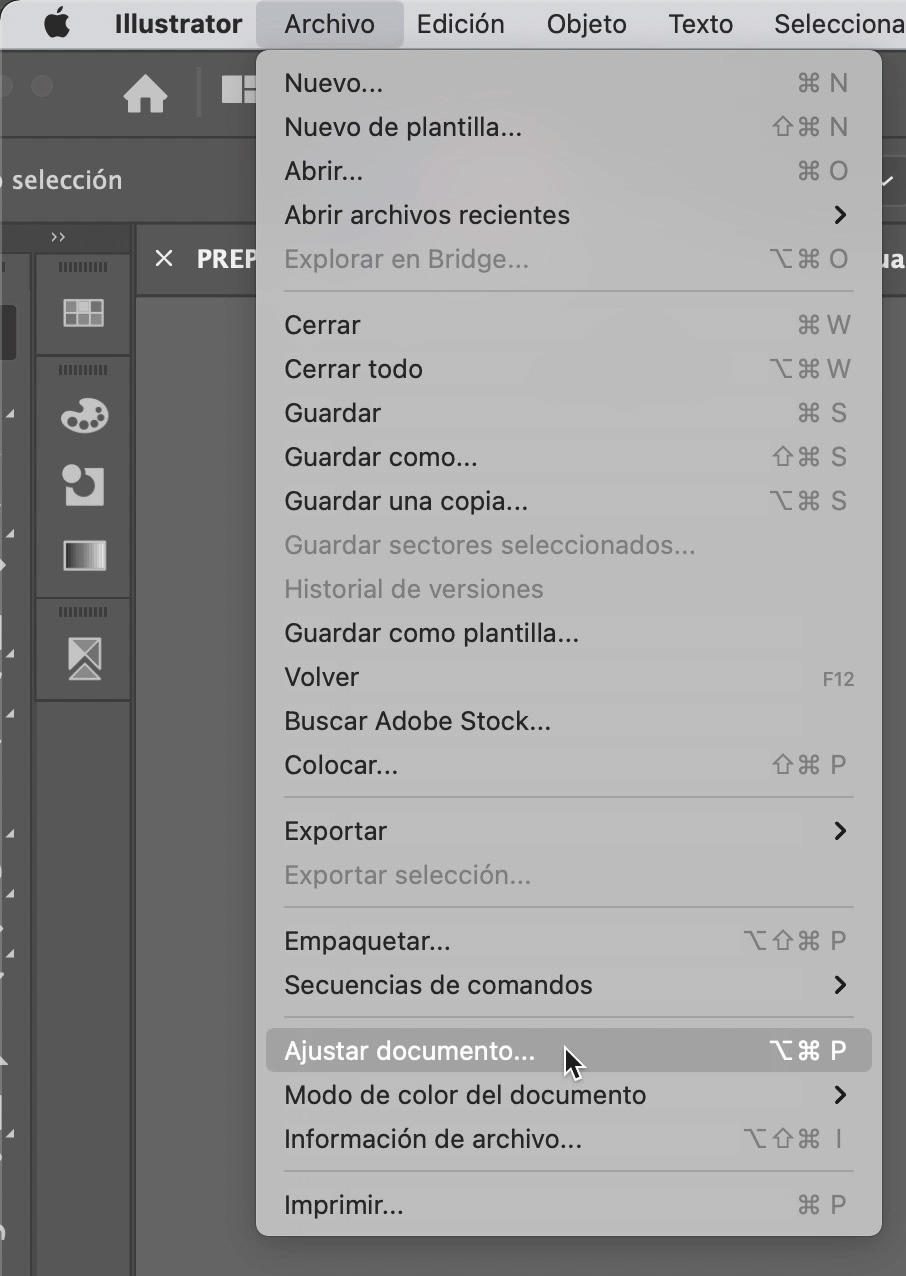Open the Color palette panel icon
Screen dimensions: 906x1276
coord(84,415)
